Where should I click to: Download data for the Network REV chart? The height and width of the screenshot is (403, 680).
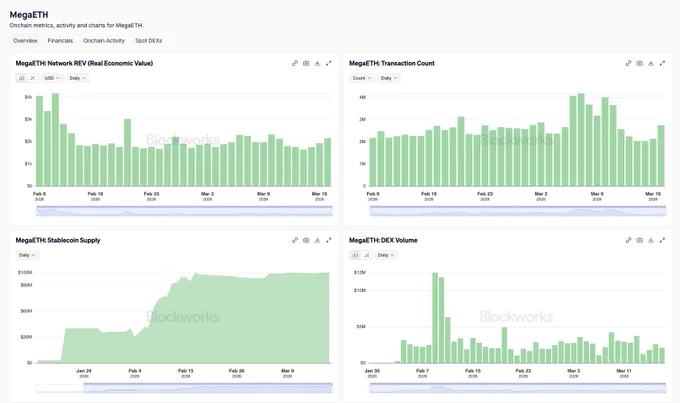coord(317,63)
